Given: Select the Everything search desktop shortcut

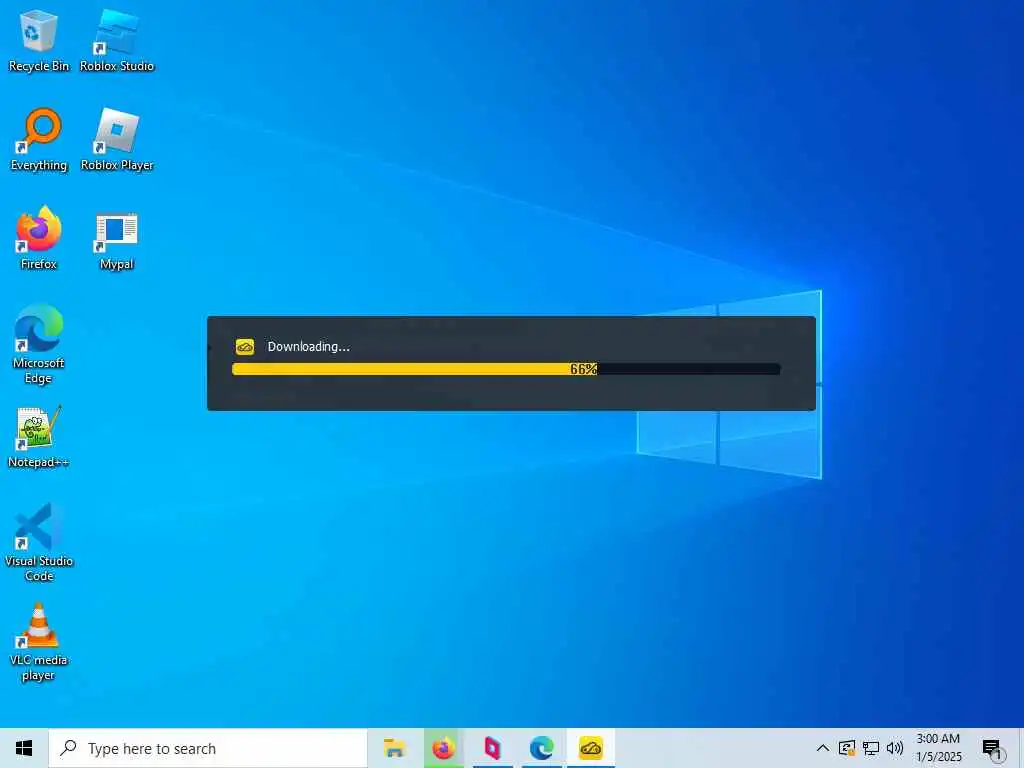Looking at the screenshot, I should [x=39, y=140].
